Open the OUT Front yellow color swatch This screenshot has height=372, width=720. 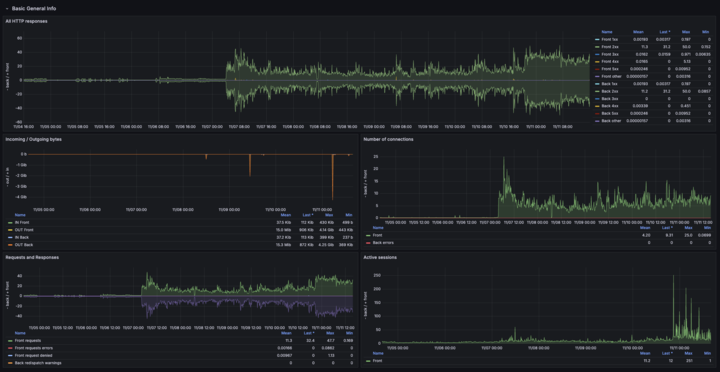[x=10, y=230]
